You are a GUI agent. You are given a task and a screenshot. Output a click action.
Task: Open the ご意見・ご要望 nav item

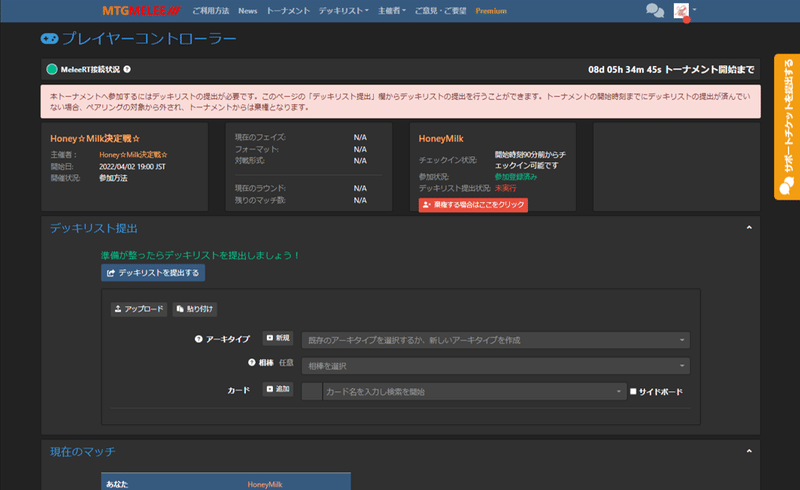440,11
